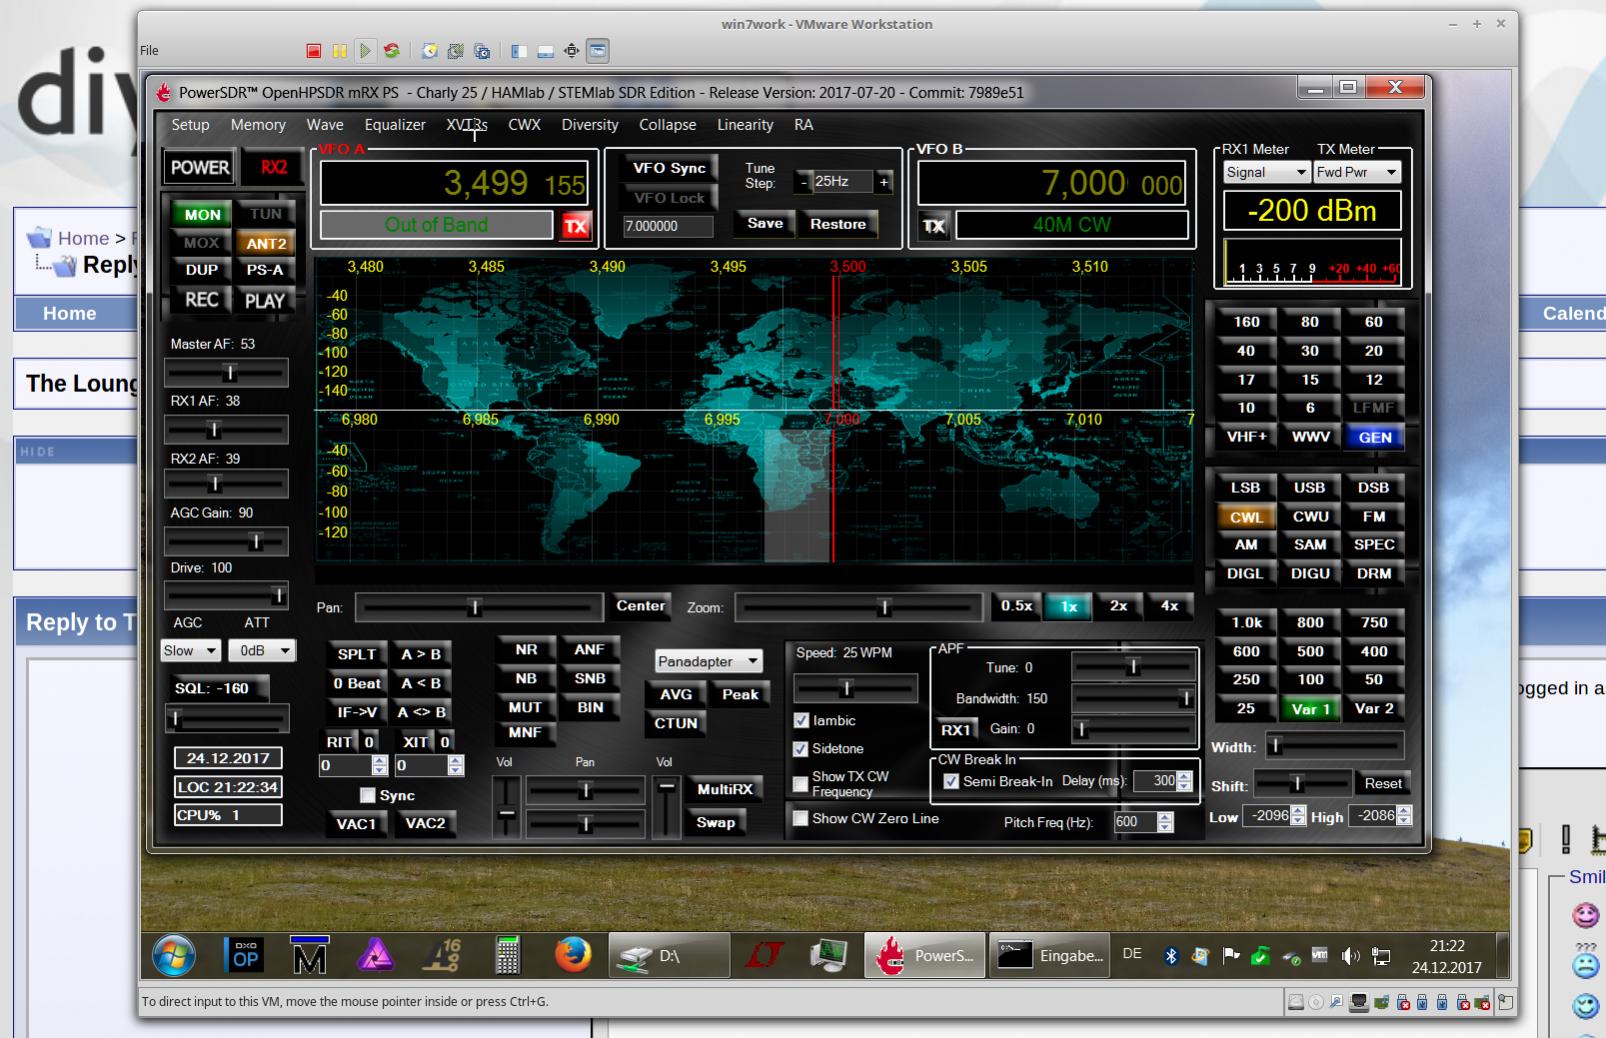Open the Diversity menu
The image size is (1606, 1038).
pyautogui.click(x=590, y=125)
